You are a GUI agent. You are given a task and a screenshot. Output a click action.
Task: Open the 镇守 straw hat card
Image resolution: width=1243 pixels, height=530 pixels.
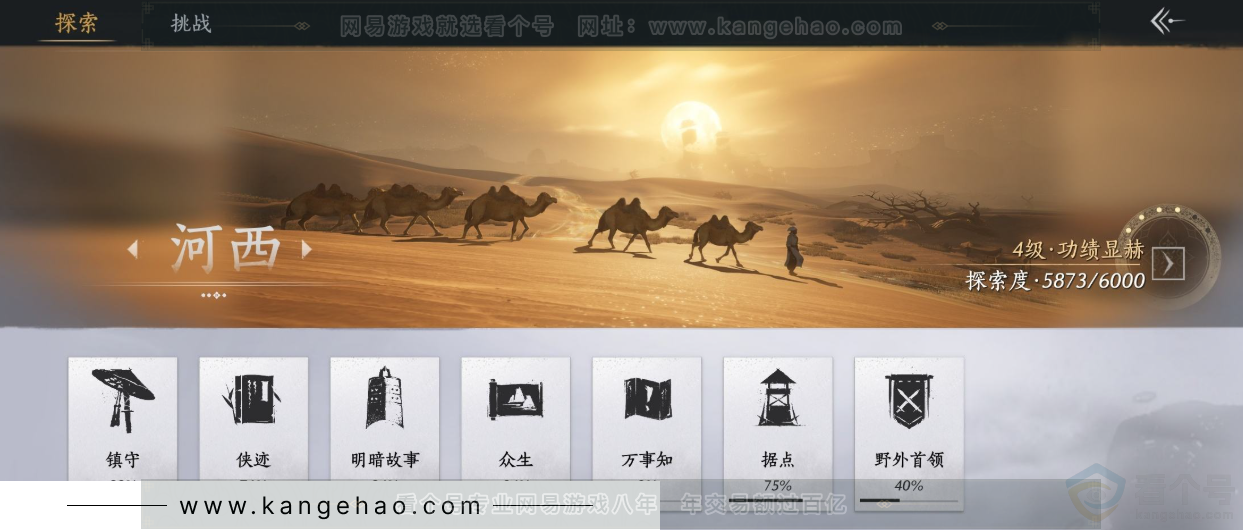click(123, 399)
